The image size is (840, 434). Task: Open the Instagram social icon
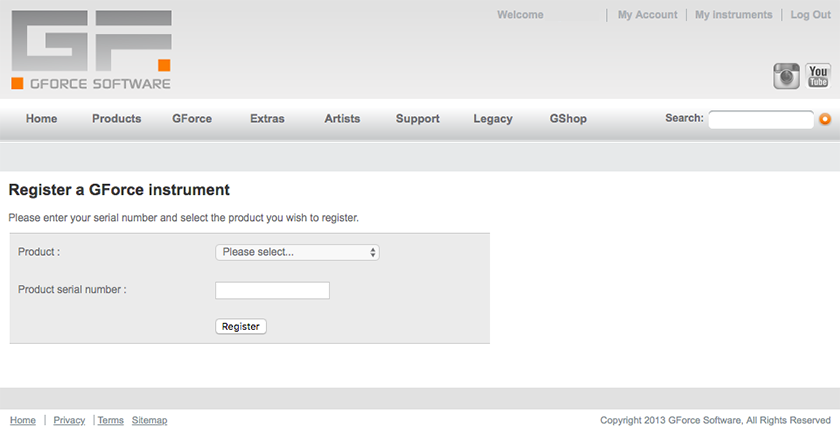[786, 76]
